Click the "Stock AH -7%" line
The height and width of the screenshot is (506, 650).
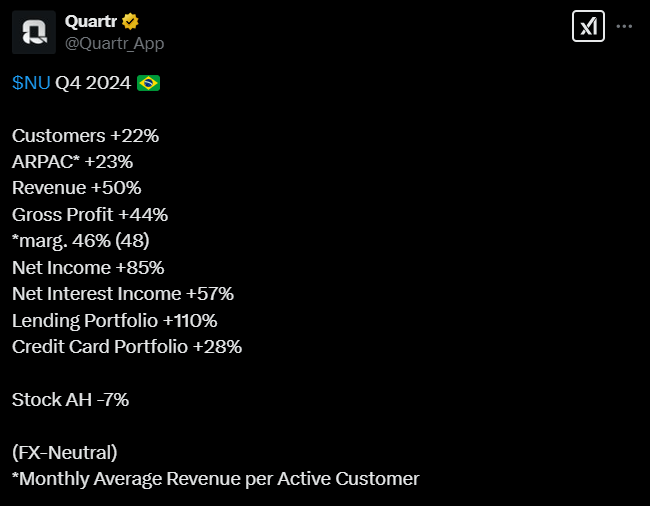tap(70, 400)
